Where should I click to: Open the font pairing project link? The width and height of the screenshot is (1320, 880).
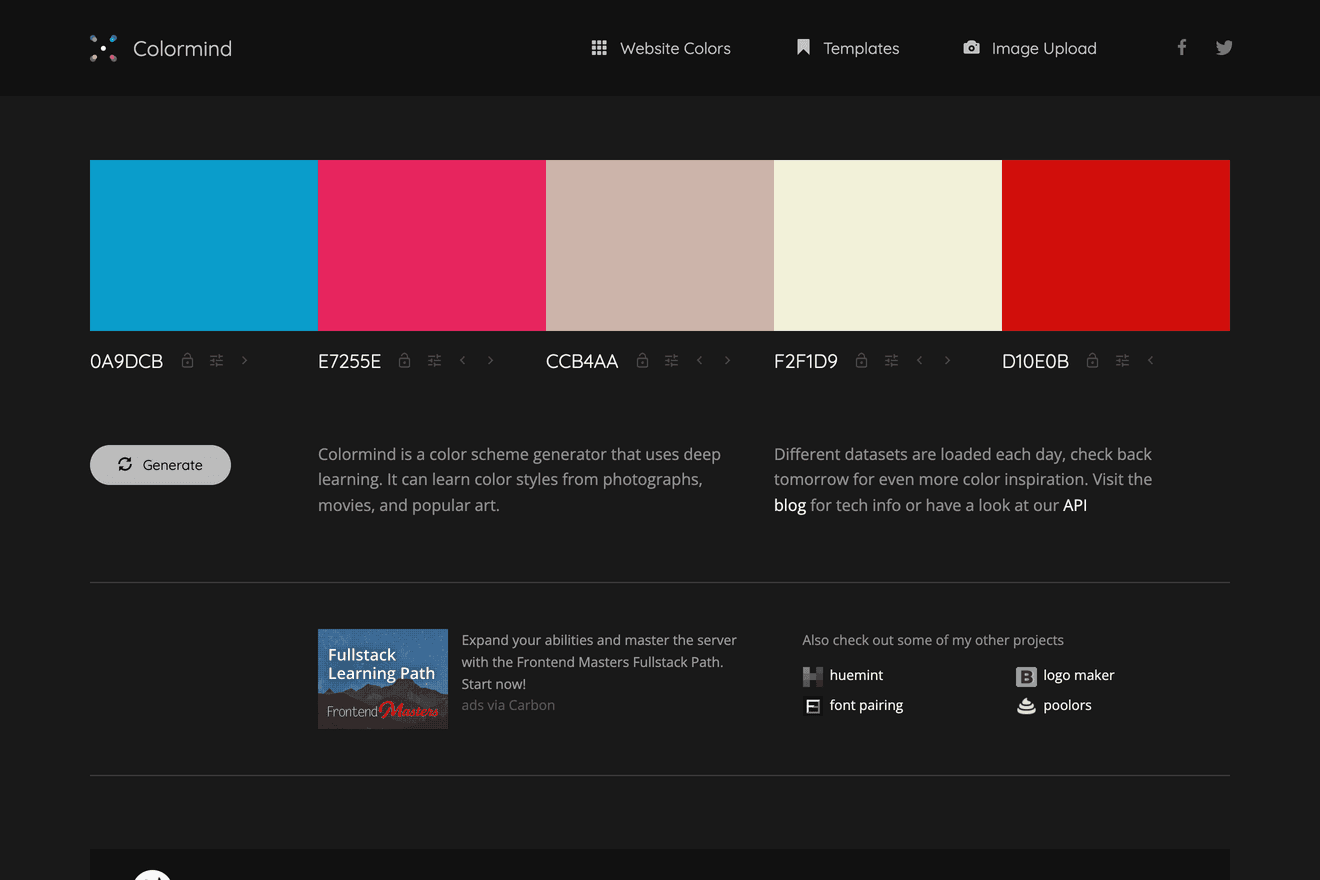[x=866, y=705]
